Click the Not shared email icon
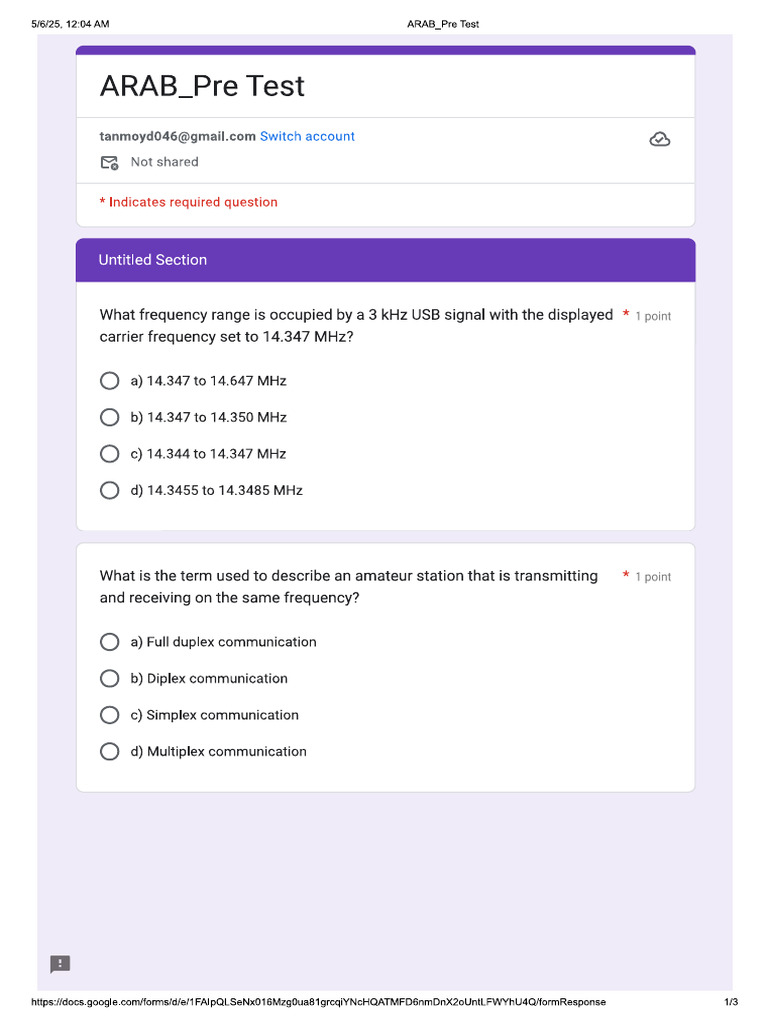 pos(109,163)
